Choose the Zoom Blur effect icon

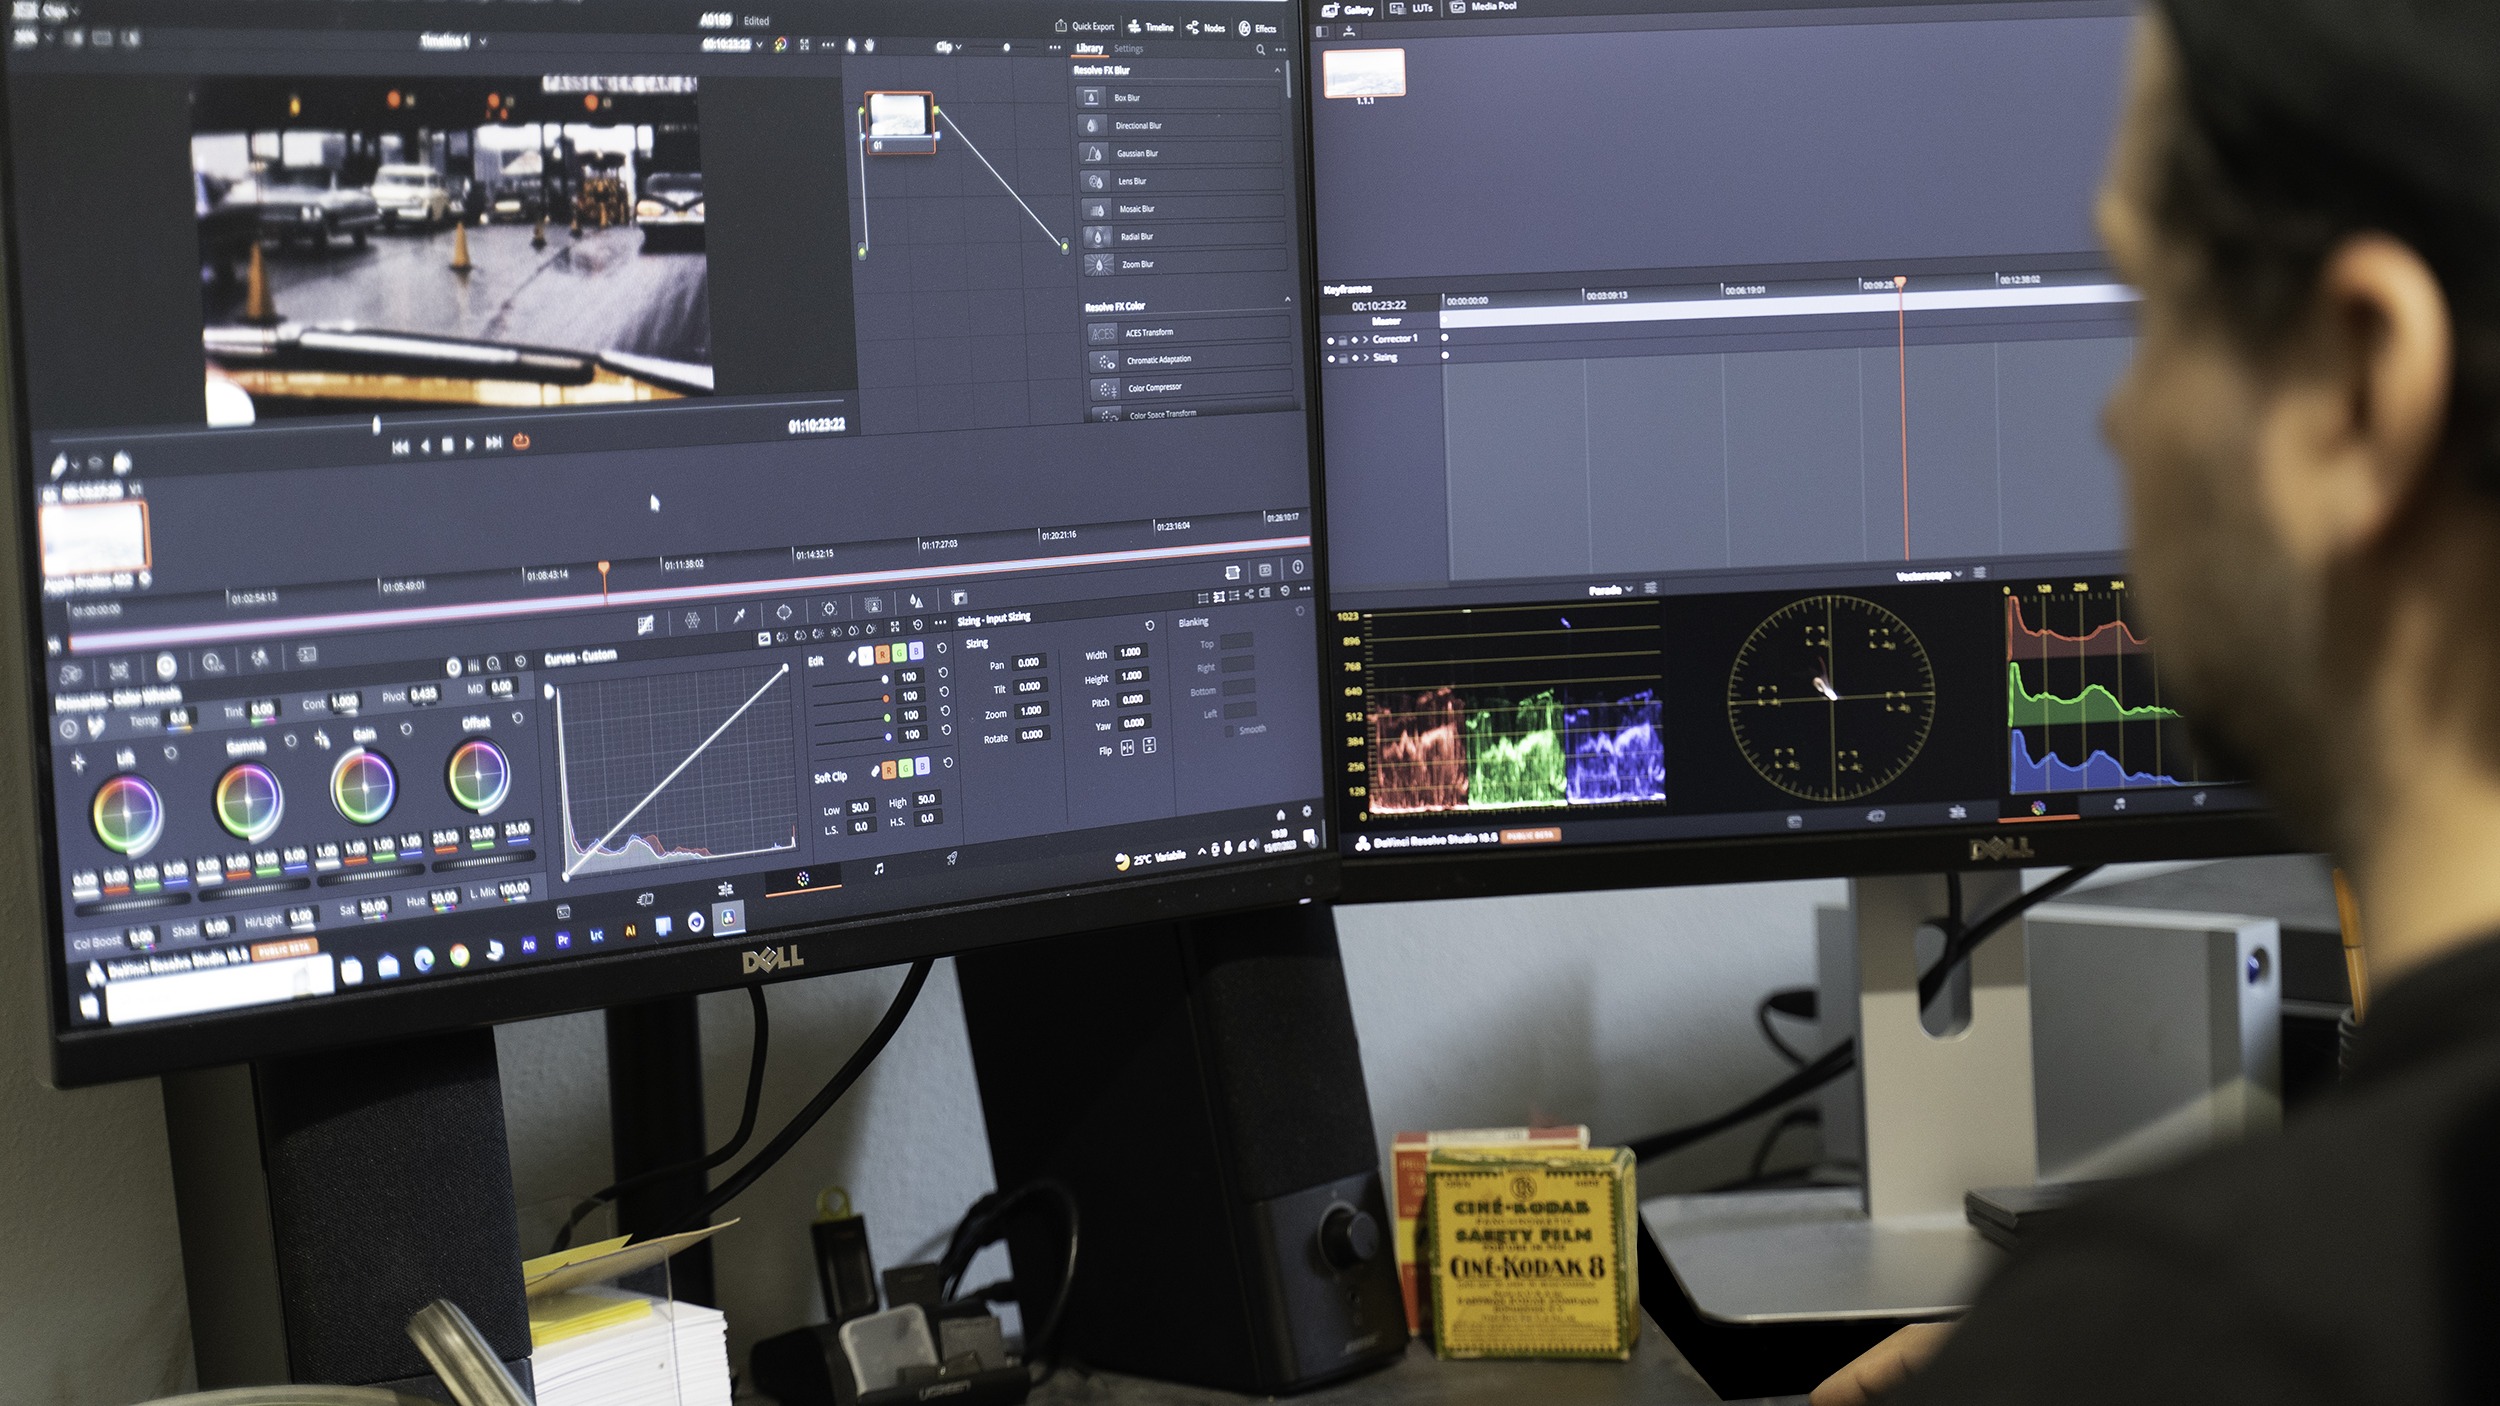tap(1100, 265)
